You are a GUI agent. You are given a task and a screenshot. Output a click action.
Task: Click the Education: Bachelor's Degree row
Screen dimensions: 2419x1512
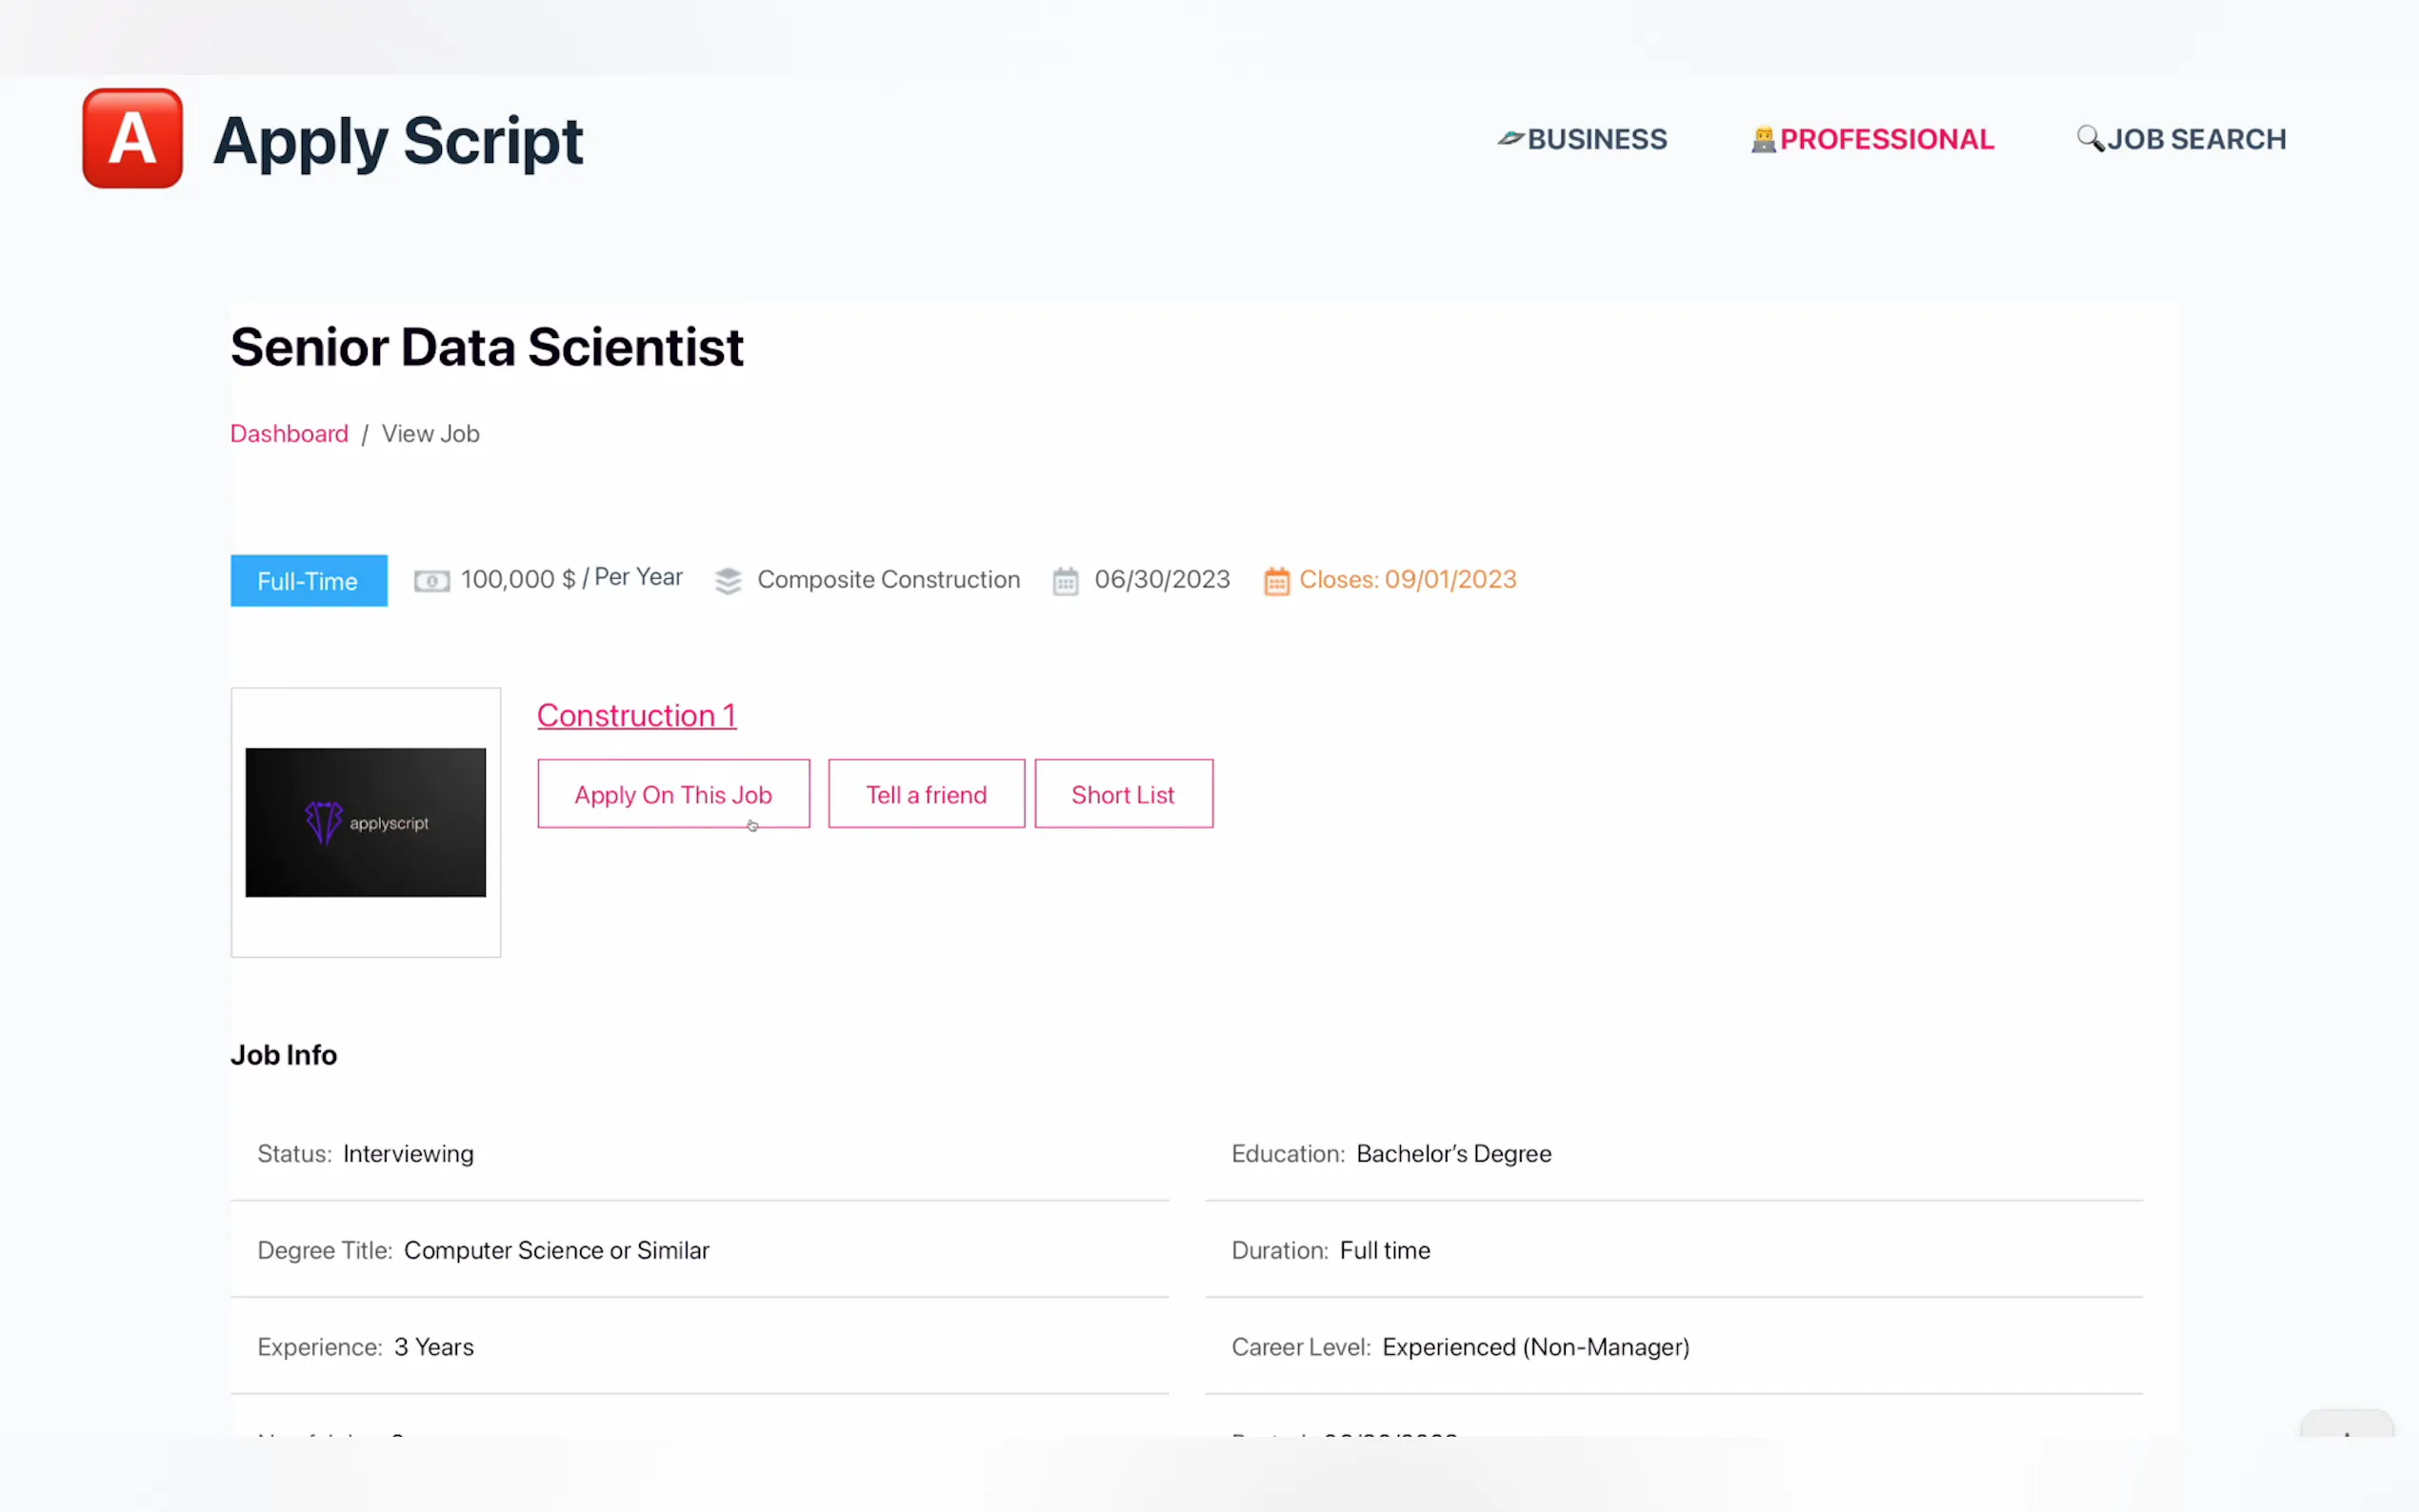(1673, 1153)
